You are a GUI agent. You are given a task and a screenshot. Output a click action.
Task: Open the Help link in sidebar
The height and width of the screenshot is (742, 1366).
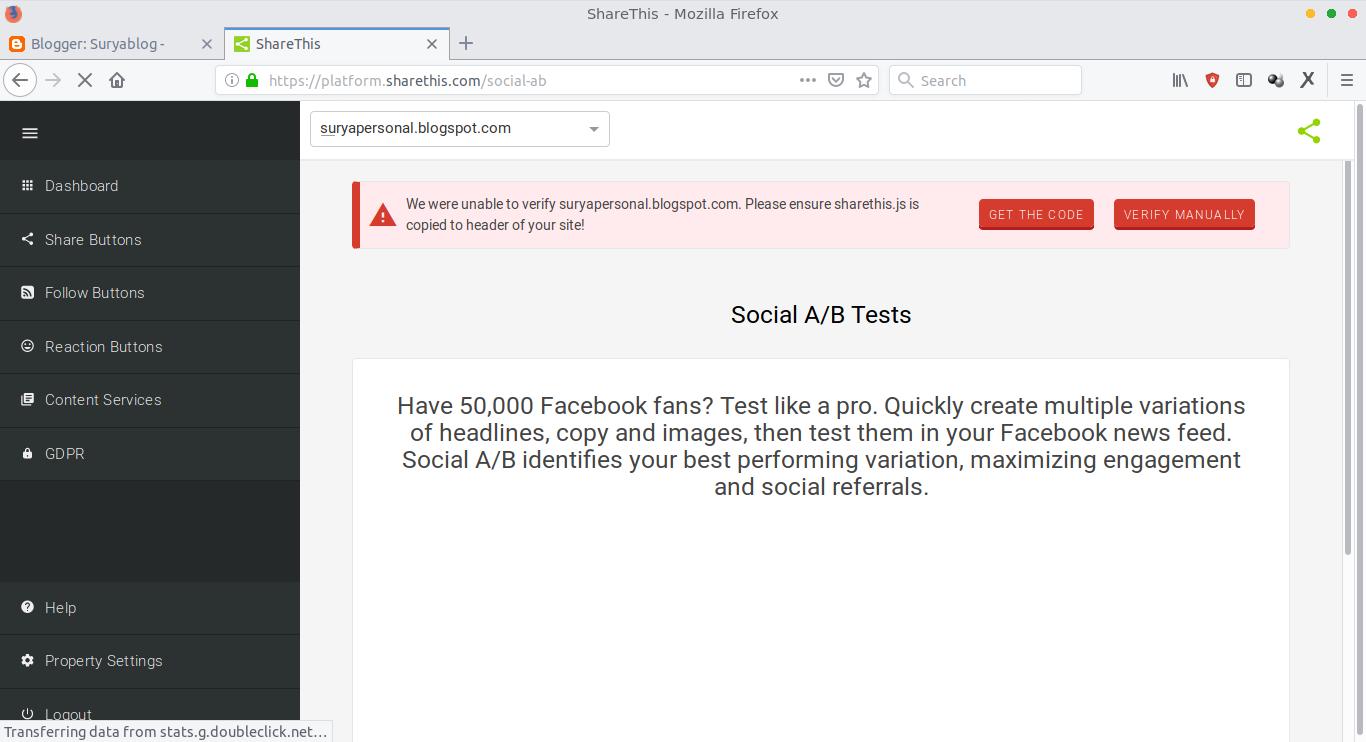pyautogui.click(x=150, y=608)
